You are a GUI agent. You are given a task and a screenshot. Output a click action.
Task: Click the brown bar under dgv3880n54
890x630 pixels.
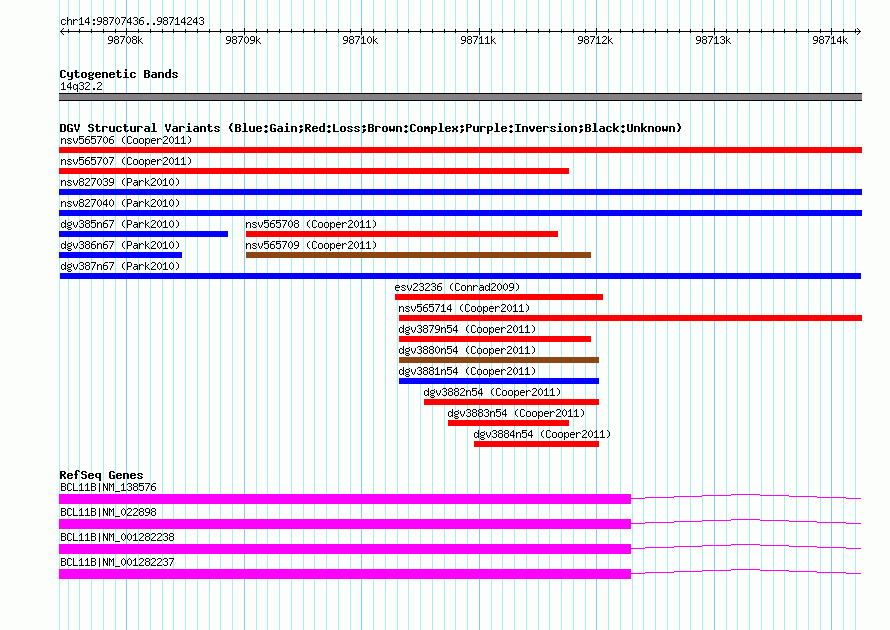(x=499, y=360)
